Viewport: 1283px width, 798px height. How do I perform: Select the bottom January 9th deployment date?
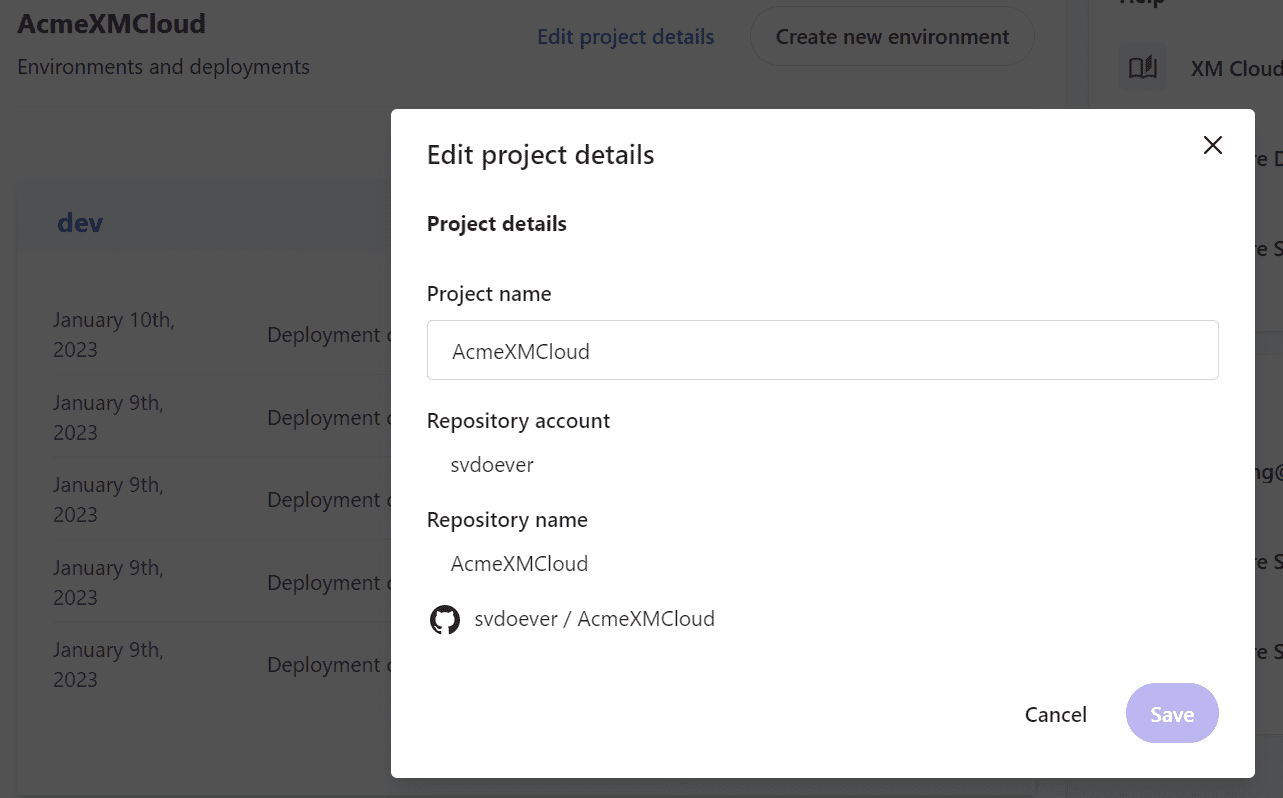pos(108,664)
